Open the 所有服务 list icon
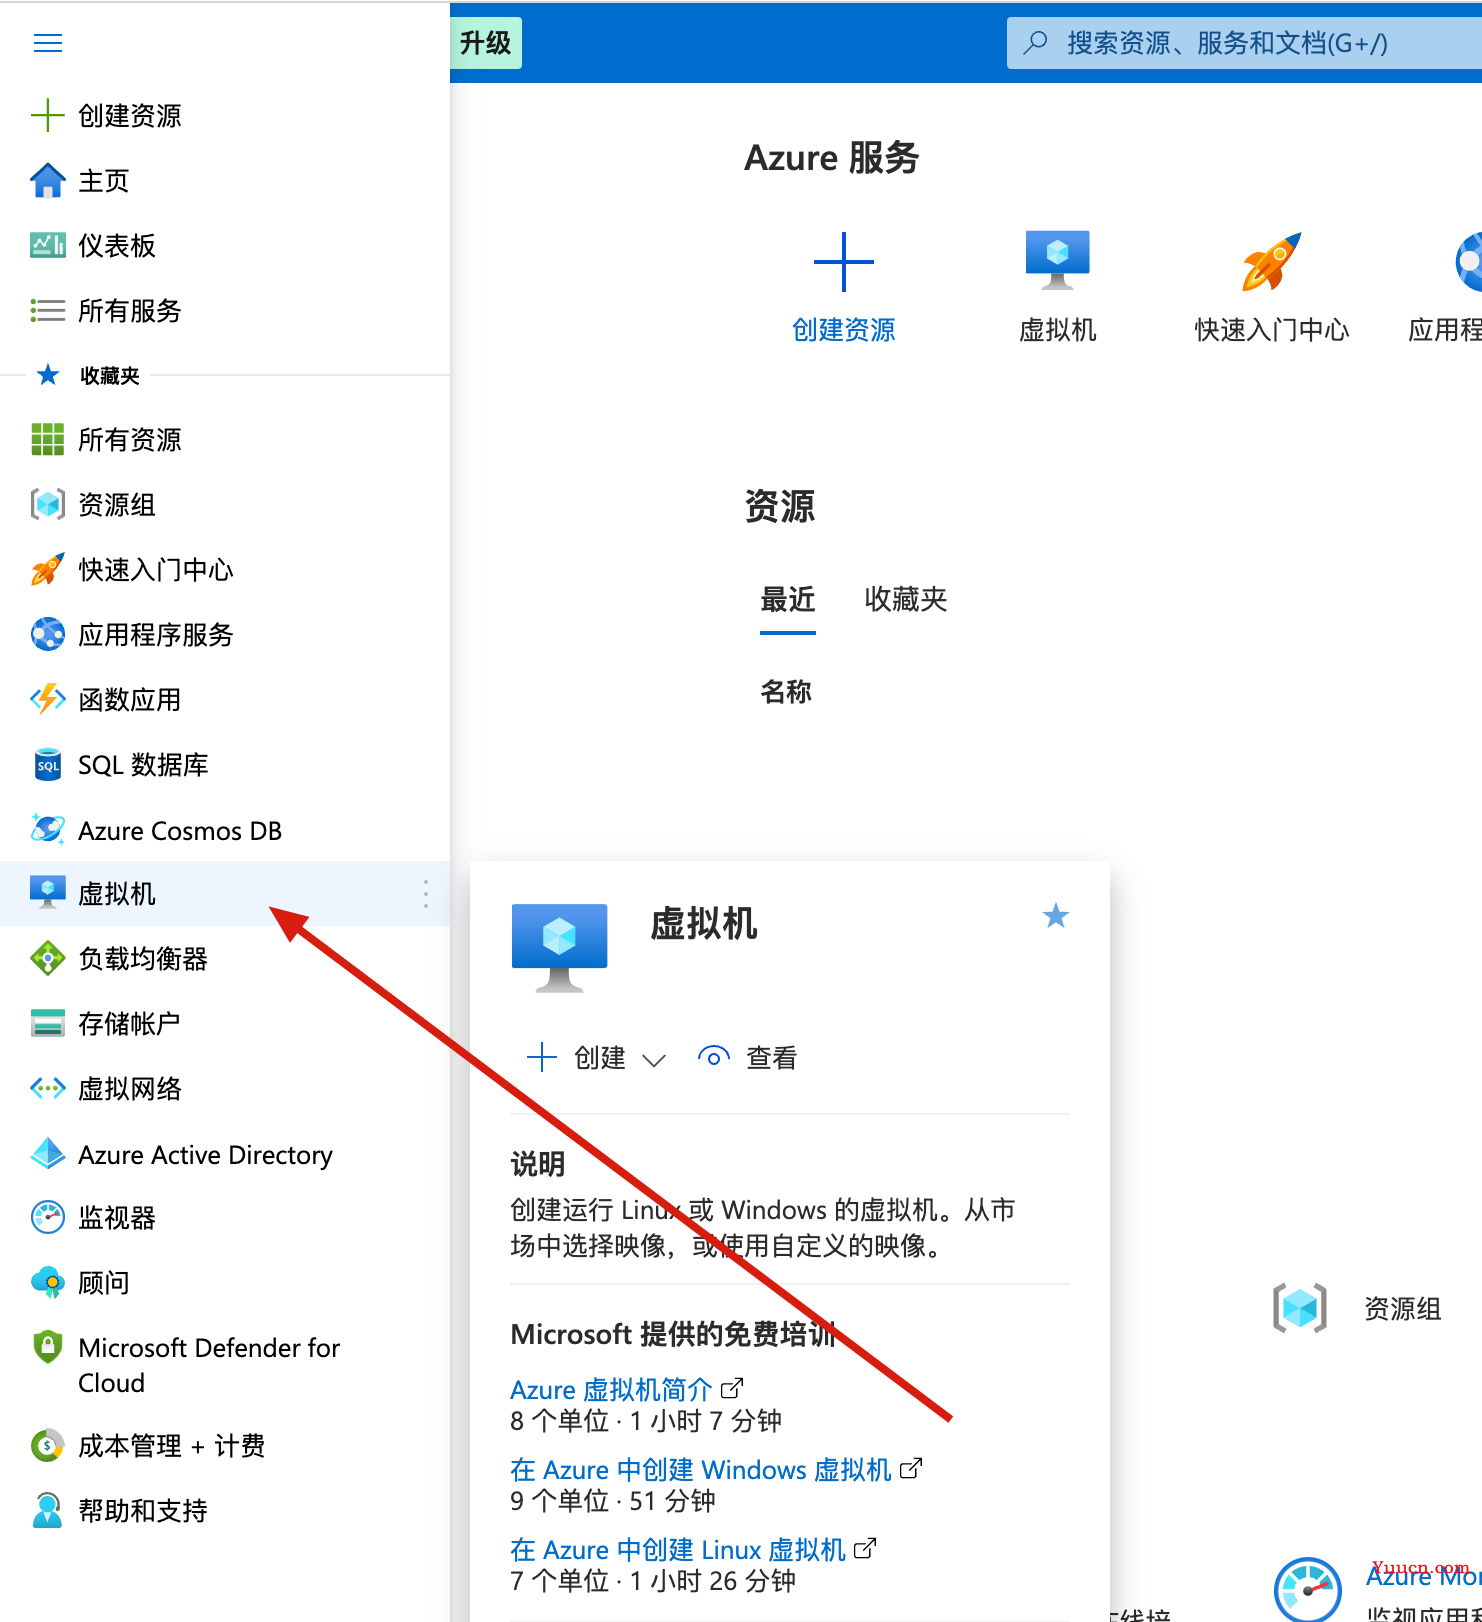This screenshot has height=1622, width=1482. point(47,310)
